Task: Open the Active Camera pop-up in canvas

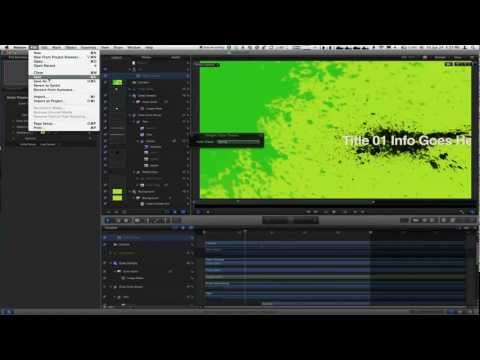Action: coord(207,65)
